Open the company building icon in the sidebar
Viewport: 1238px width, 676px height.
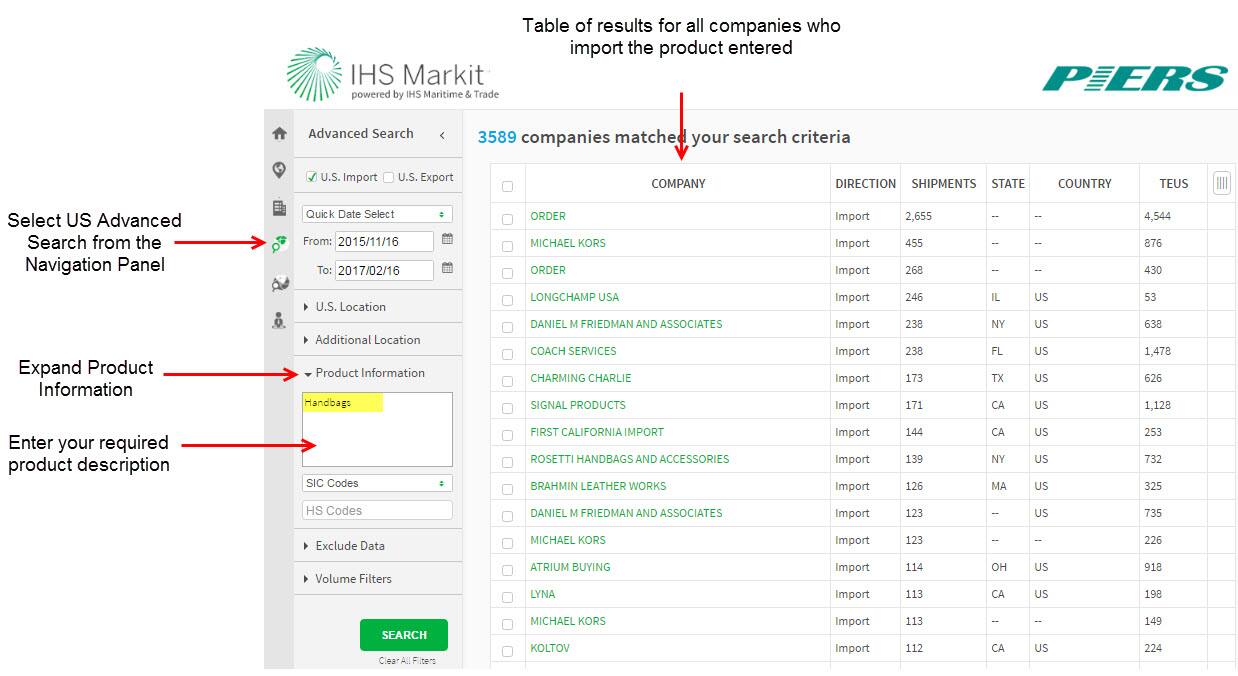pyautogui.click(x=279, y=208)
